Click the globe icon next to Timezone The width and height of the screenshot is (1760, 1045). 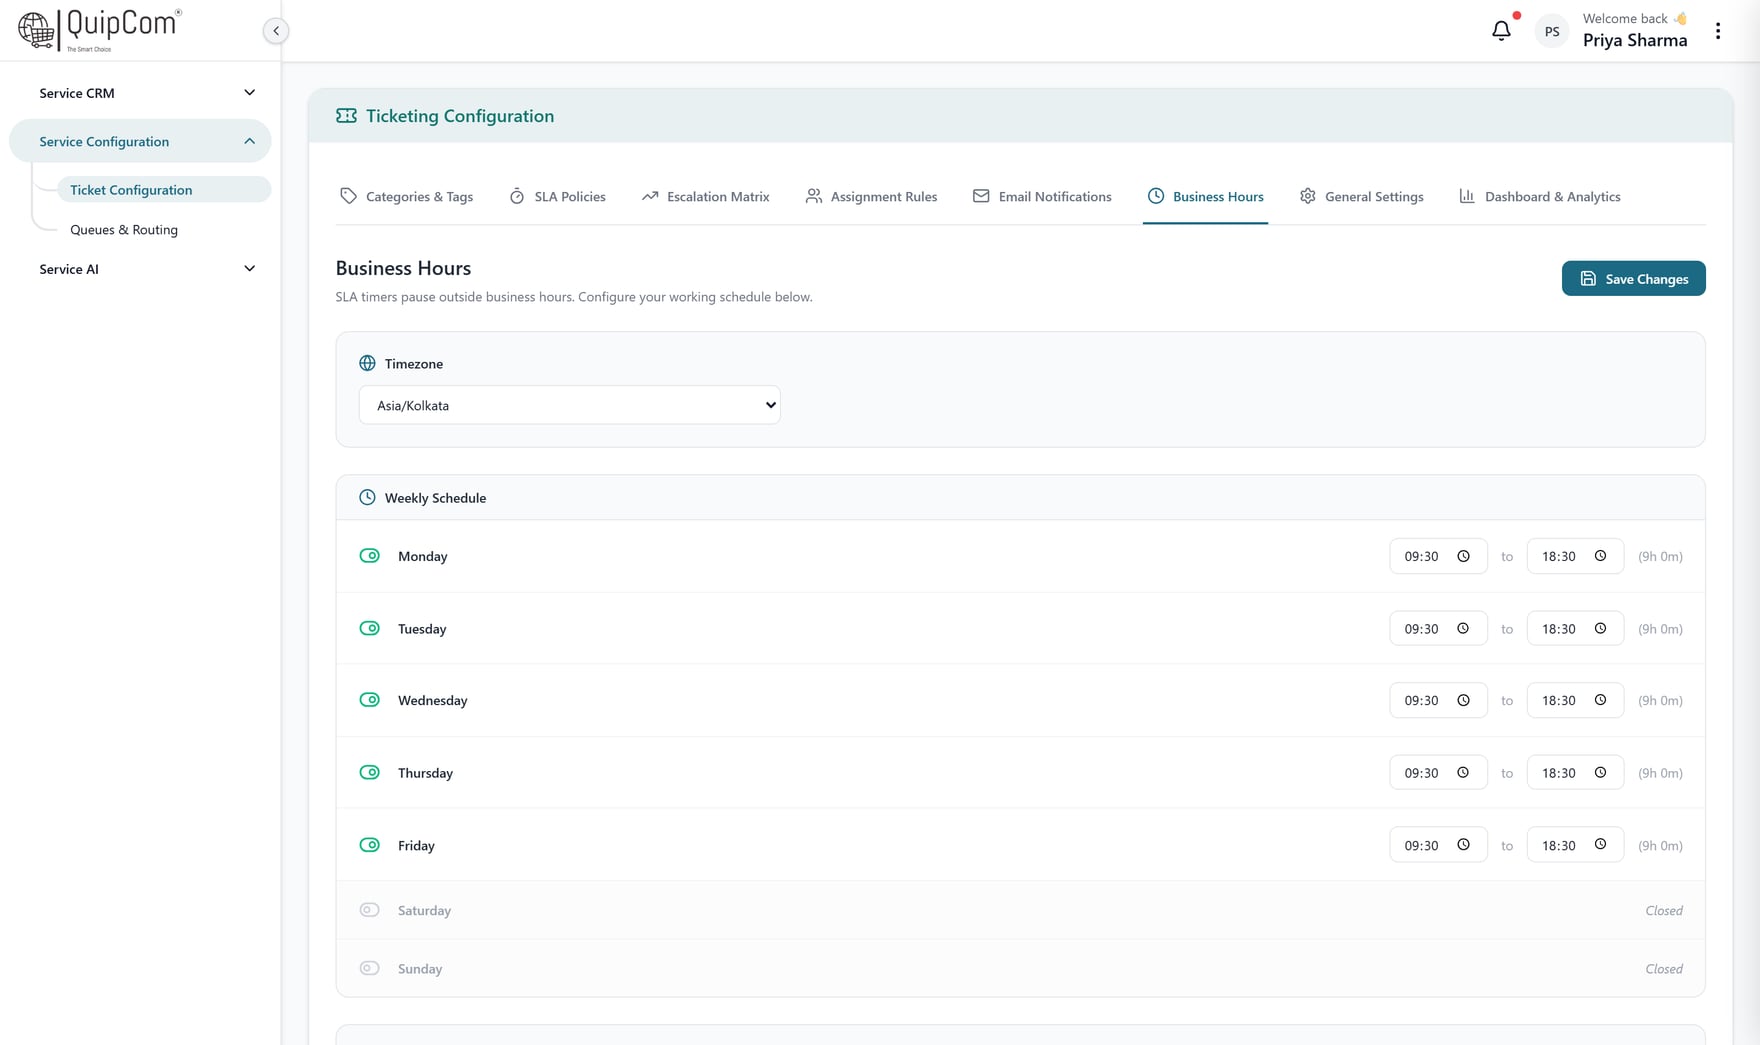[367, 363]
